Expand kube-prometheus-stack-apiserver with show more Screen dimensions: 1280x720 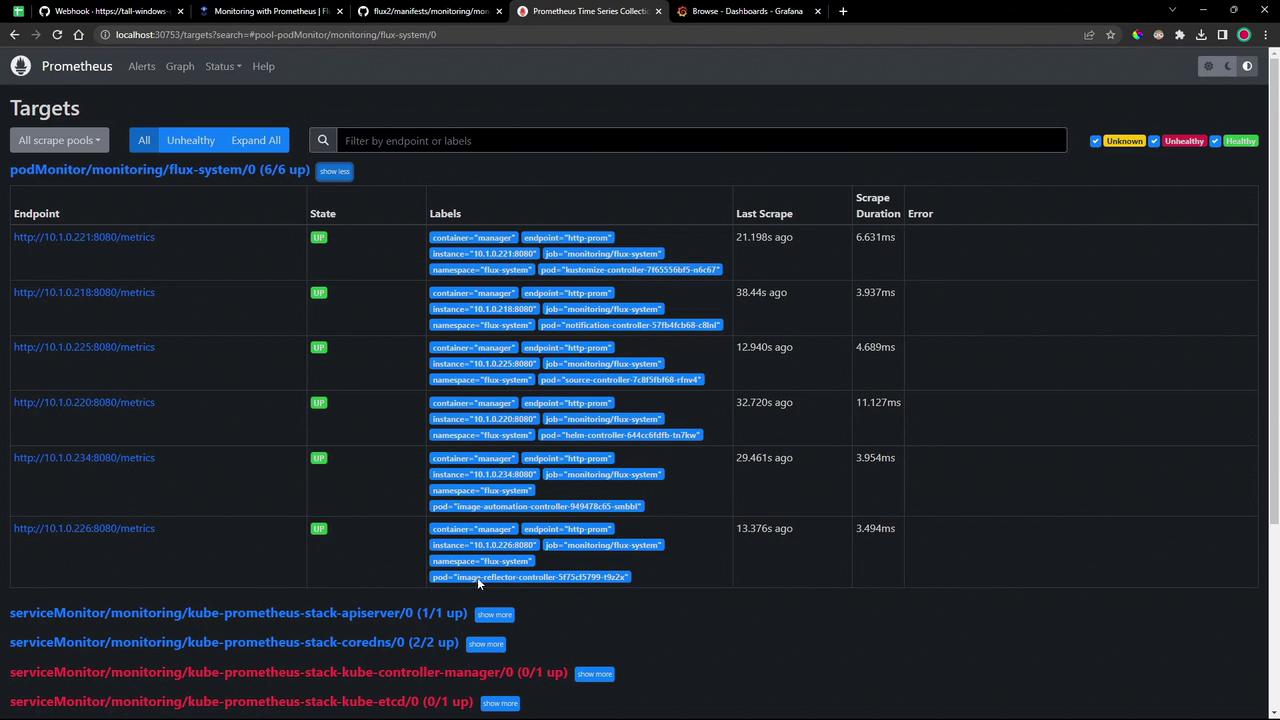point(494,614)
